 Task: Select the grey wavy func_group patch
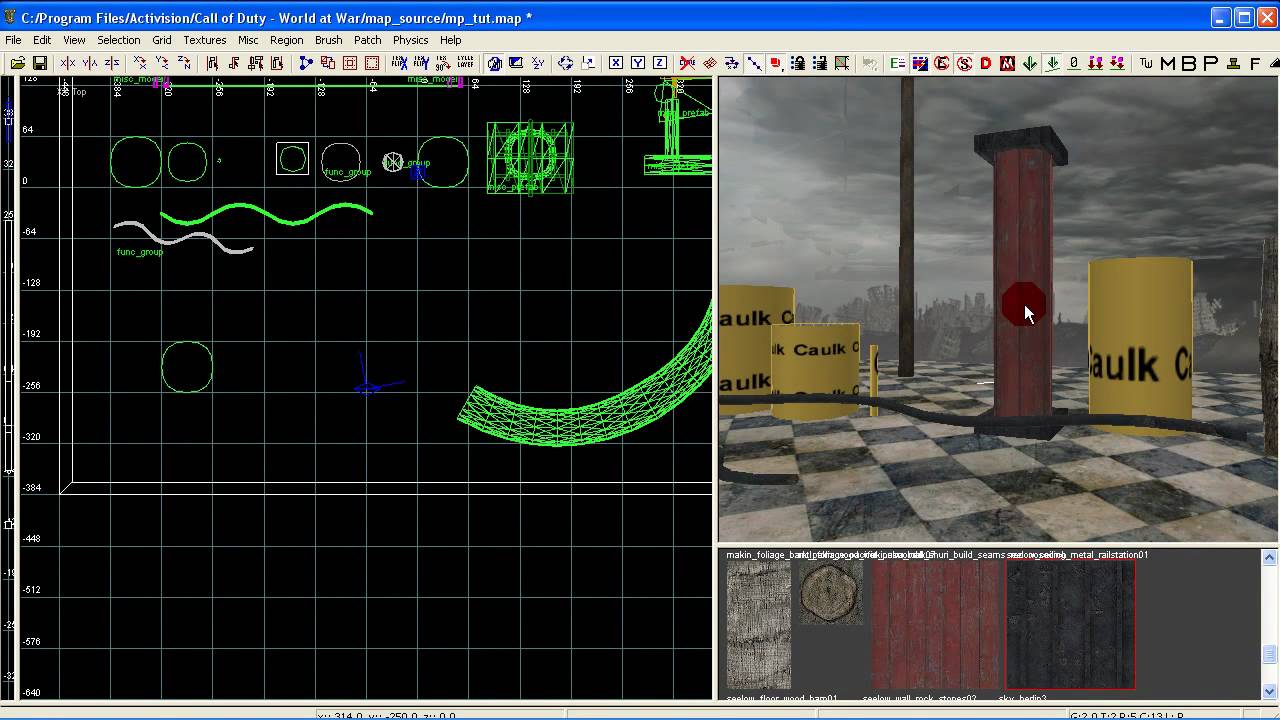[183, 237]
